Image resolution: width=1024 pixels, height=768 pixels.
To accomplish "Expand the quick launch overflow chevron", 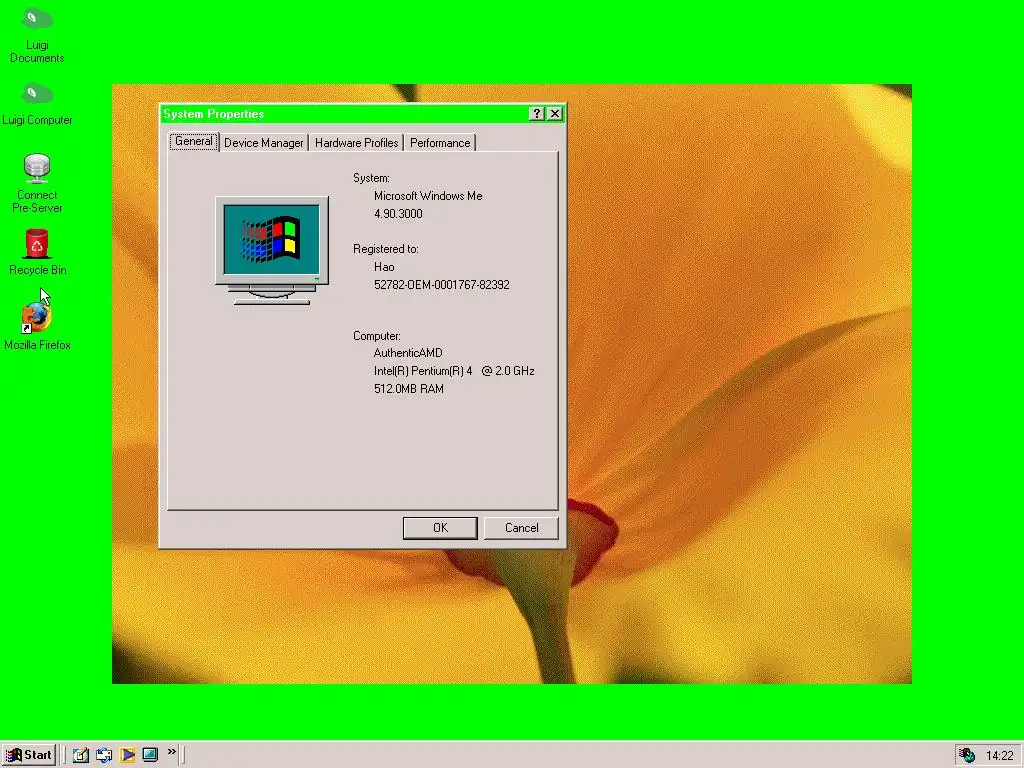I will tap(172, 752).
